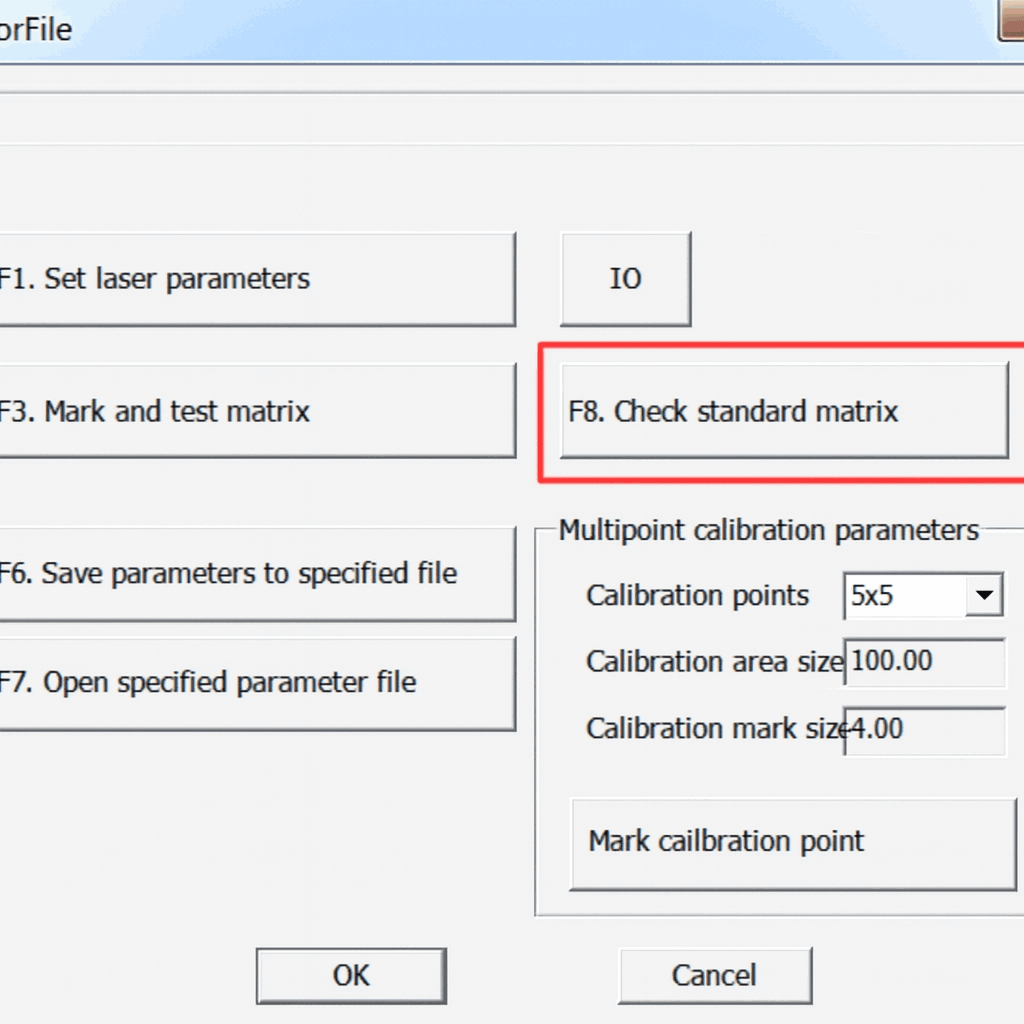Click the Multipoint calibration parameters group title

click(x=768, y=530)
